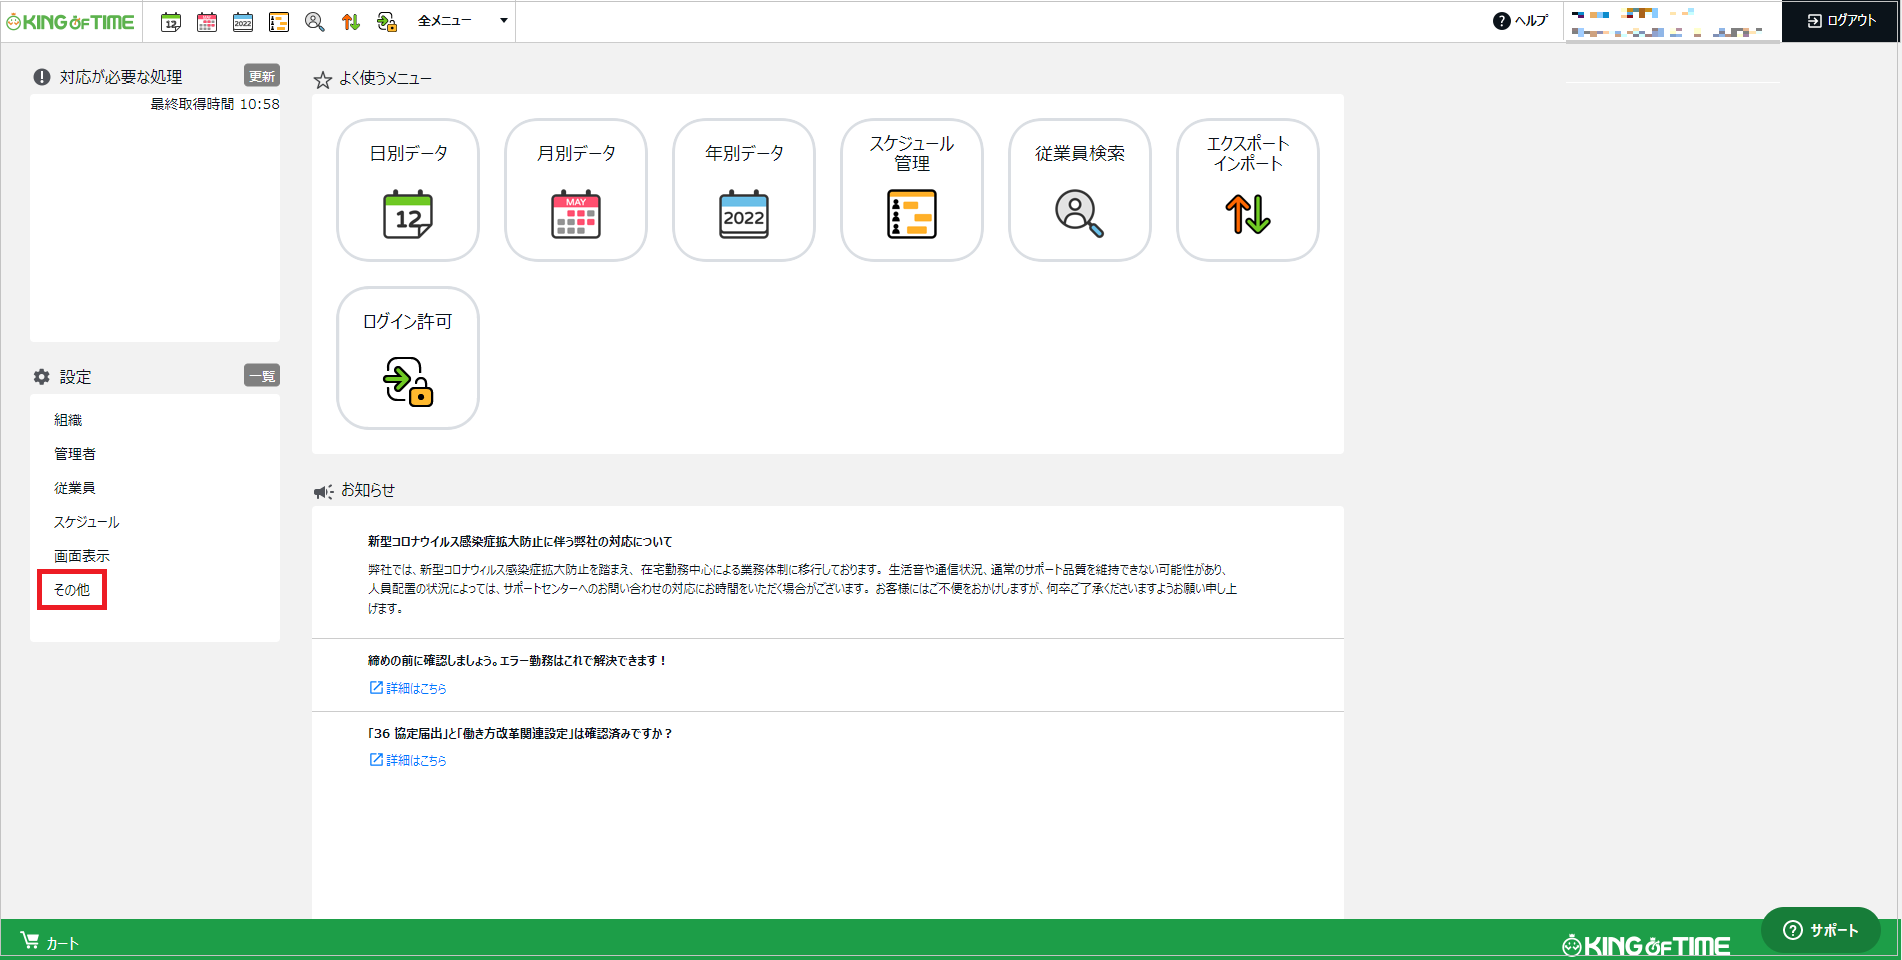Open daily data from top toolbar calendar icon
The image size is (1902, 960).
click(171, 22)
